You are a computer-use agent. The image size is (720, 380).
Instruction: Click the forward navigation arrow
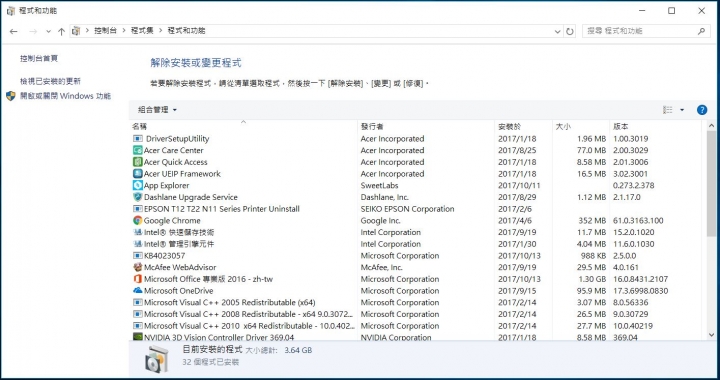coord(33,31)
